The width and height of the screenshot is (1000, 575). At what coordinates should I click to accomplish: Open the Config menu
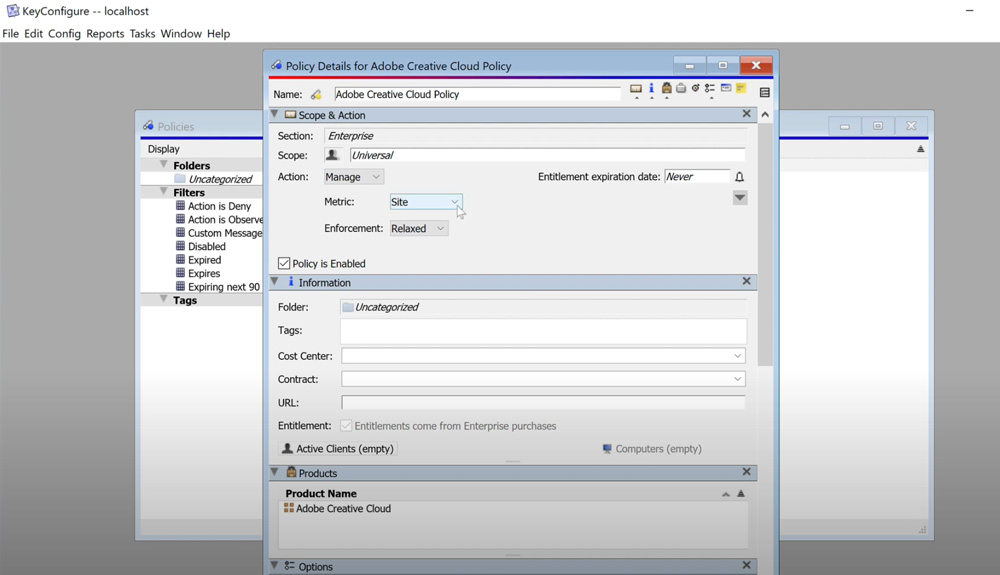click(x=64, y=34)
